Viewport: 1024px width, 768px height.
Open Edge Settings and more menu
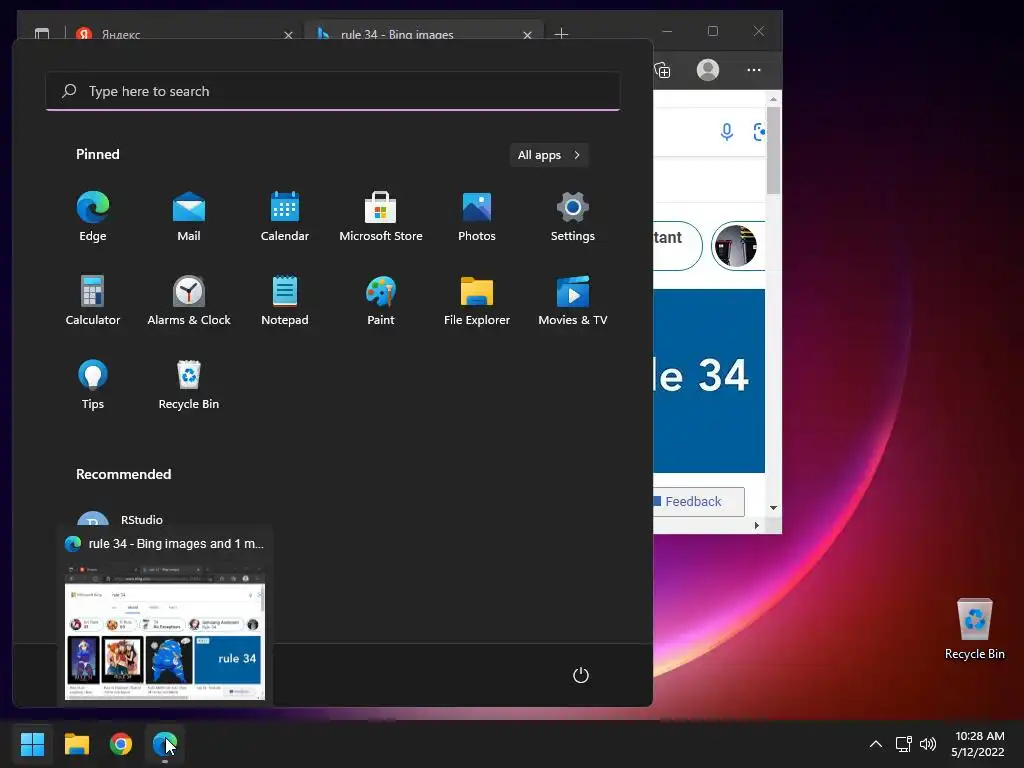tap(754, 70)
